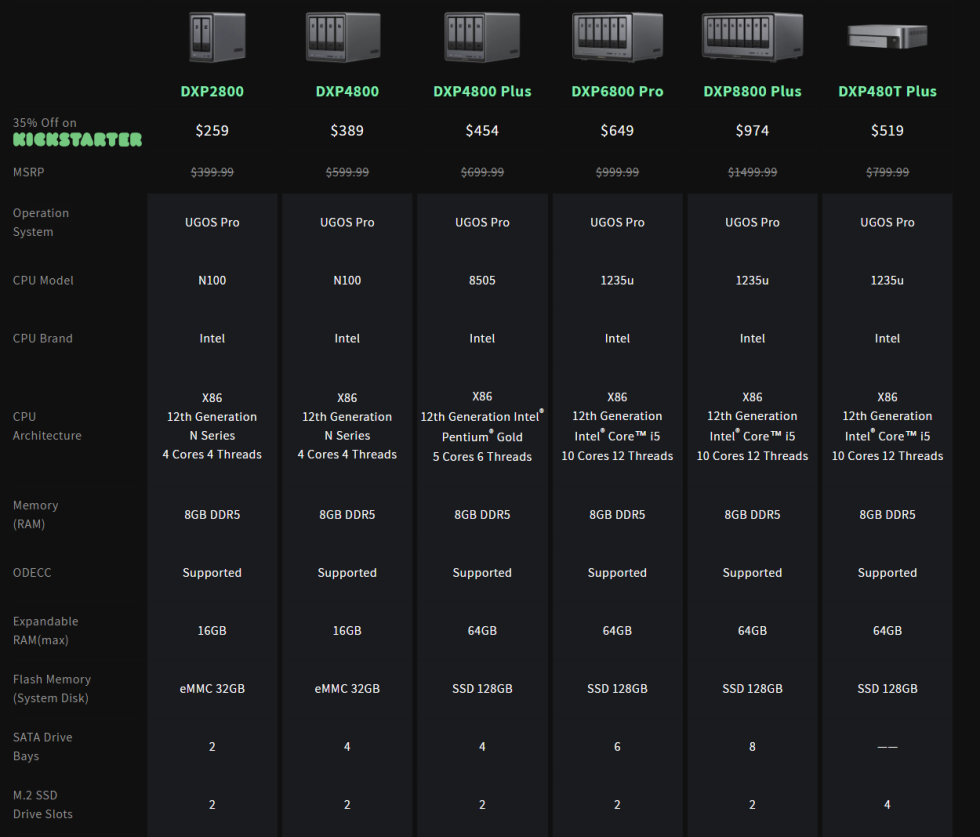The image size is (980, 837).
Task: Click the "SATA Drive Bays" row label
Action: [42, 747]
